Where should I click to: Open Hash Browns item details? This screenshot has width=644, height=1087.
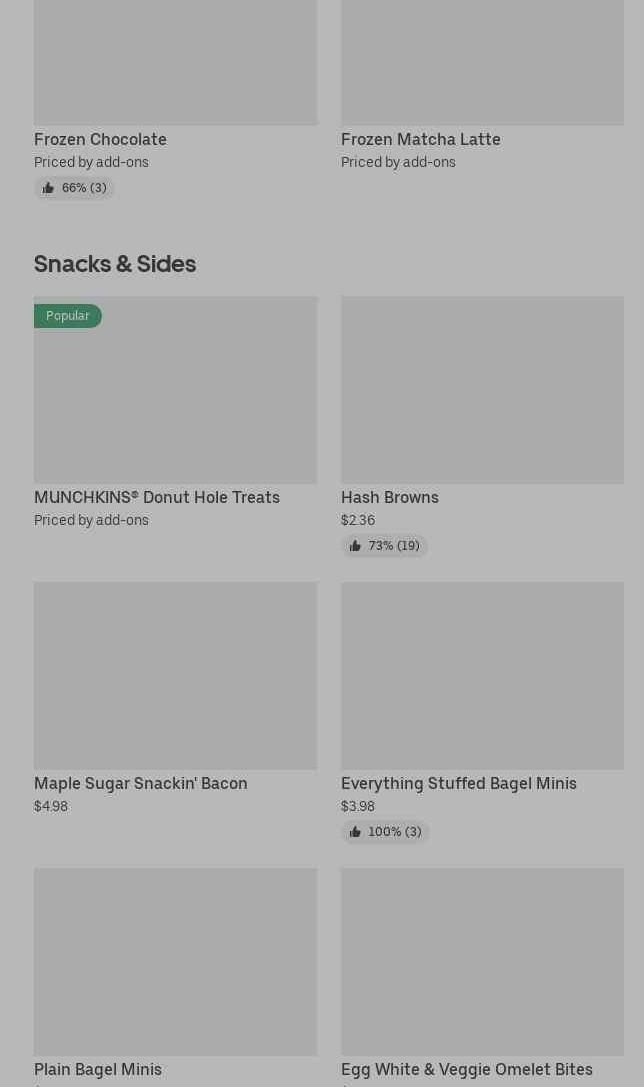point(389,497)
